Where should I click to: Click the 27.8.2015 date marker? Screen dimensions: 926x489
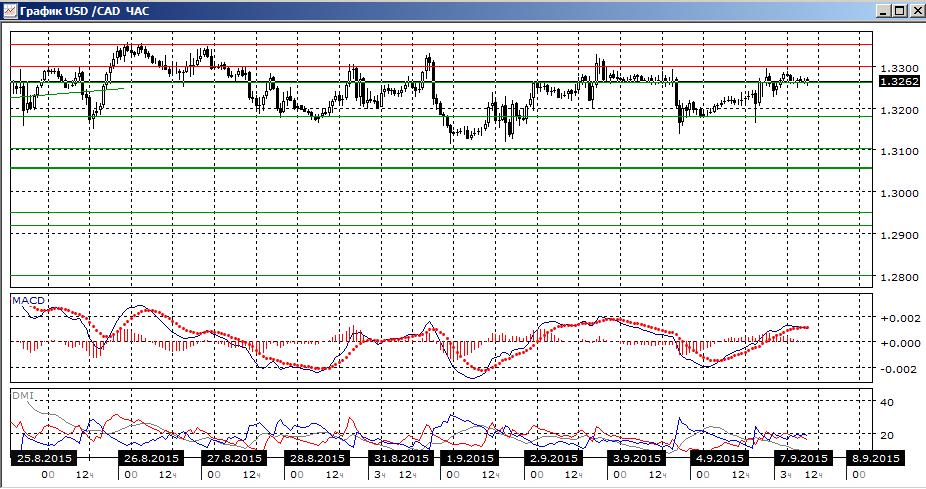[x=232, y=458]
